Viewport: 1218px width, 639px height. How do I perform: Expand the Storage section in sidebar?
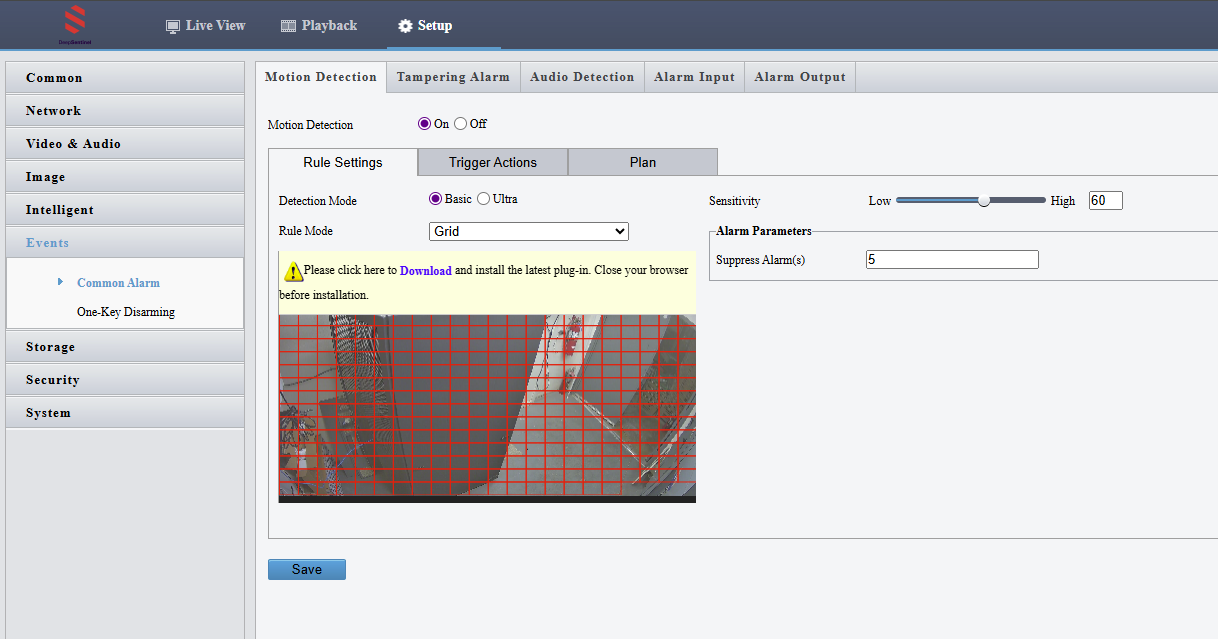click(125, 347)
